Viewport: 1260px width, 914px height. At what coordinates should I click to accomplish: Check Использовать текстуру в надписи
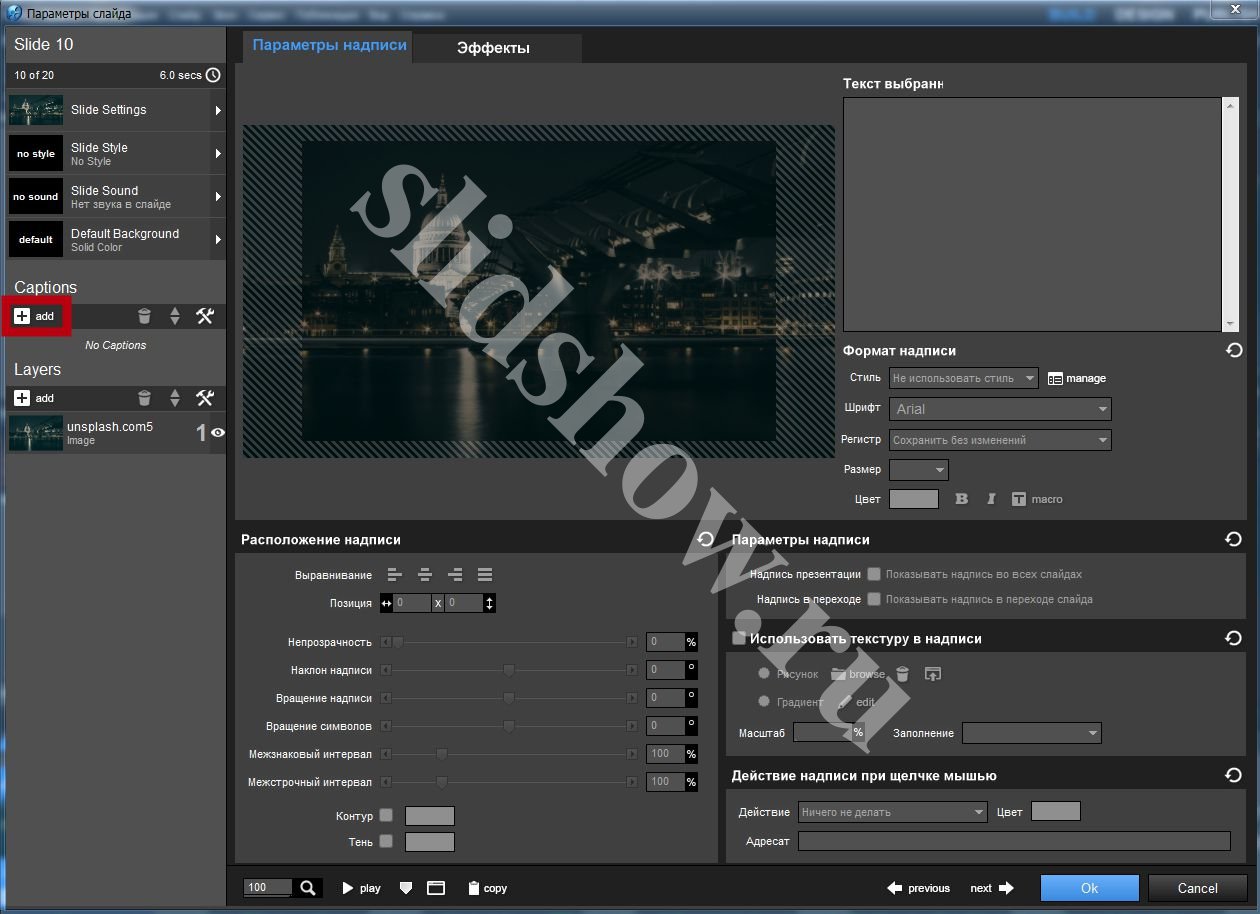coord(740,638)
